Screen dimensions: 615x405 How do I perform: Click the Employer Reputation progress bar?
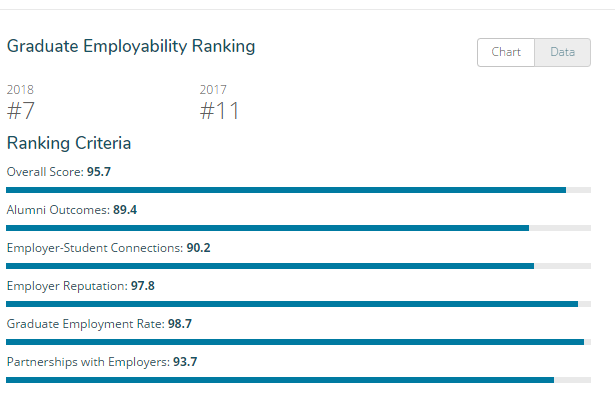click(x=298, y=303)
